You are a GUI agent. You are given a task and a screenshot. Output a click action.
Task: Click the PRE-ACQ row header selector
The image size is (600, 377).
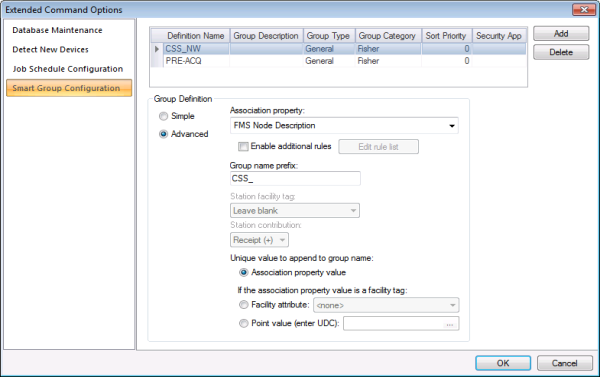click(x=157, y=61)
